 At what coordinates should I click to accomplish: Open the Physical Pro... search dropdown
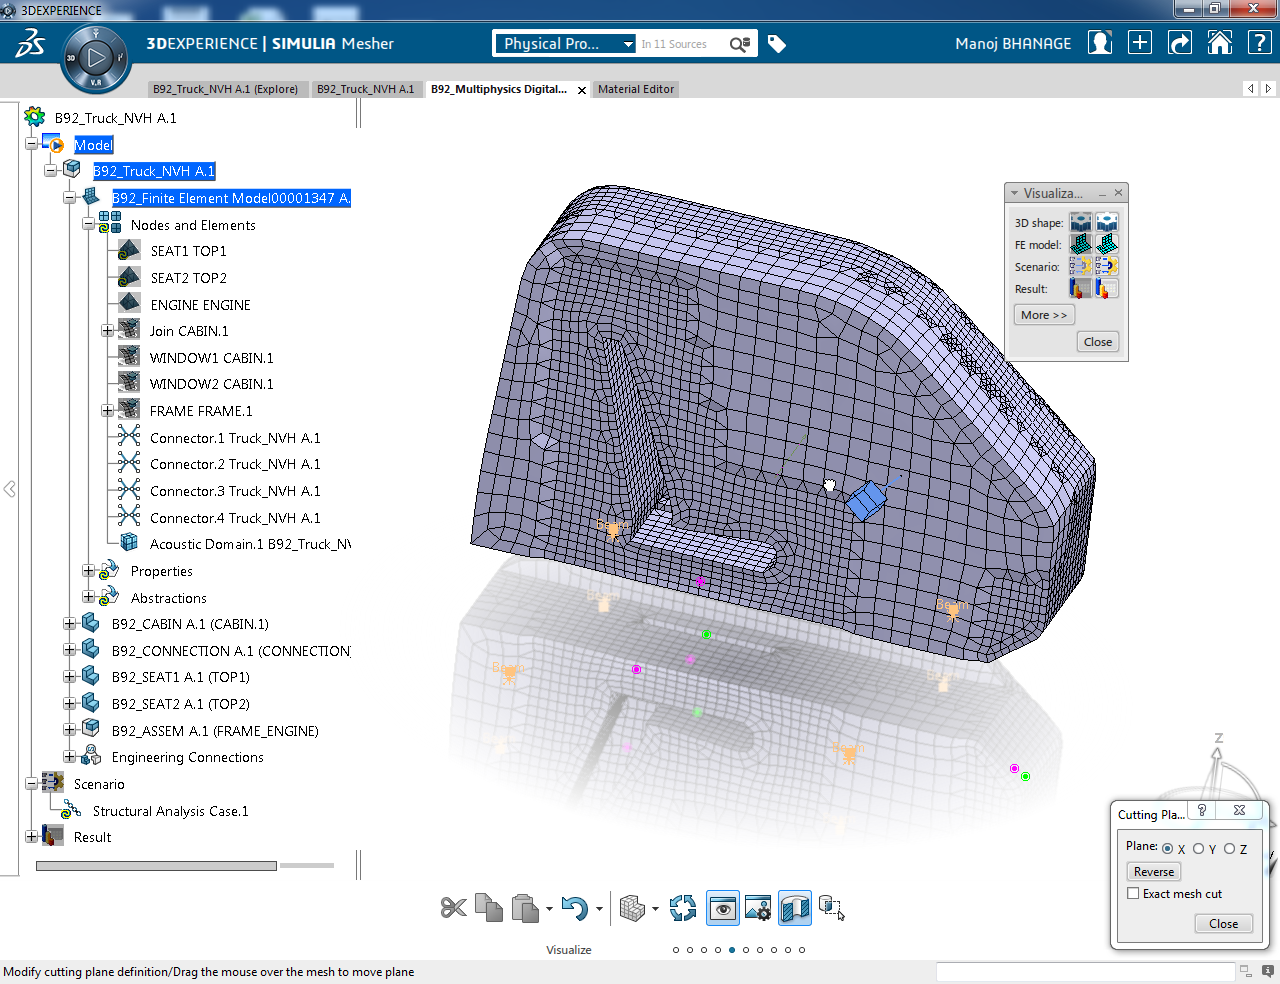click(x=628, y=44)
